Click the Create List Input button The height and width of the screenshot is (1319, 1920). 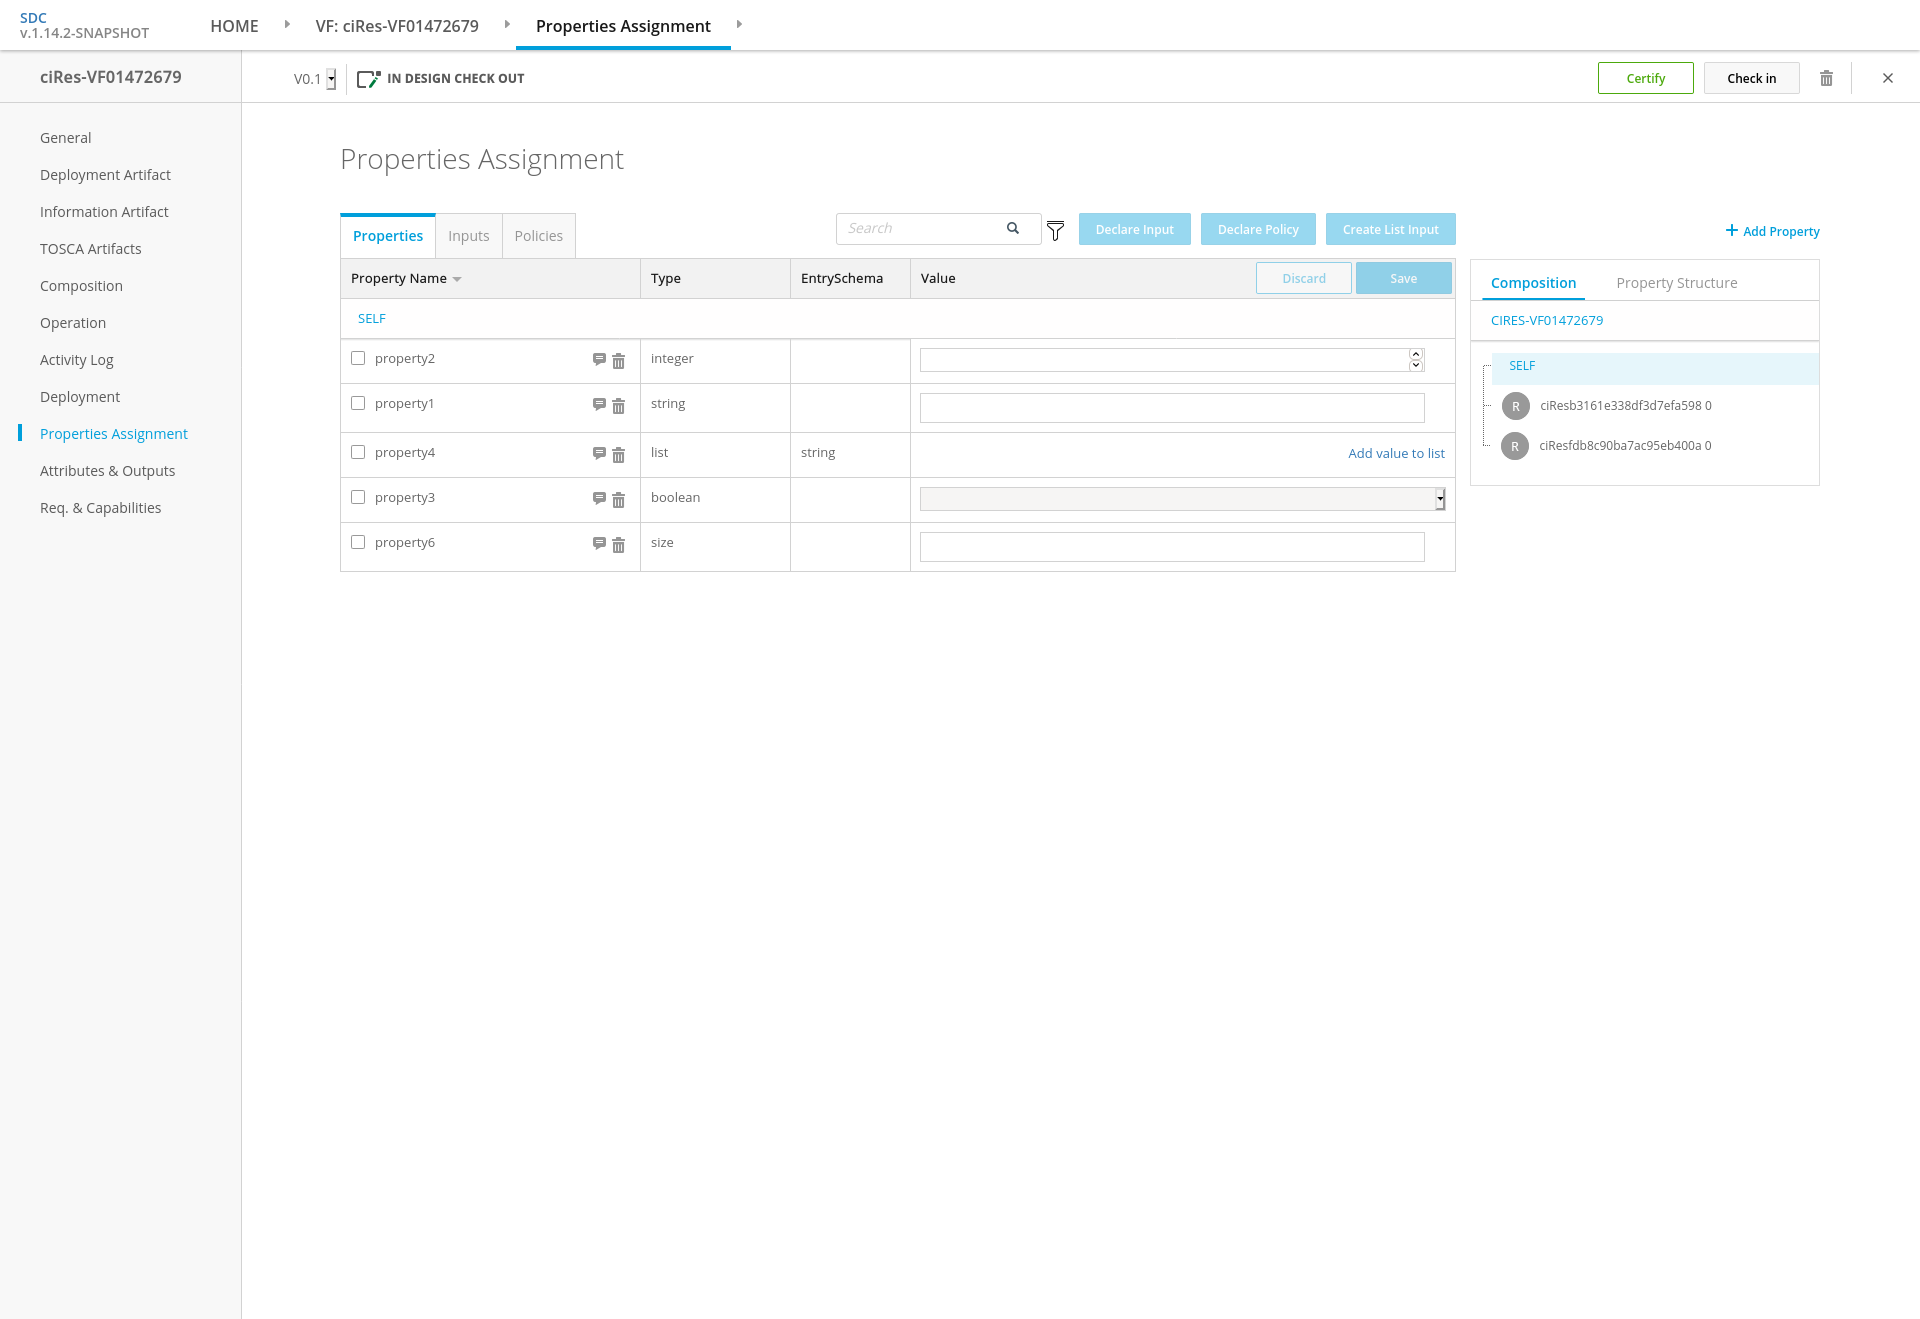(x=1390, y=229)
